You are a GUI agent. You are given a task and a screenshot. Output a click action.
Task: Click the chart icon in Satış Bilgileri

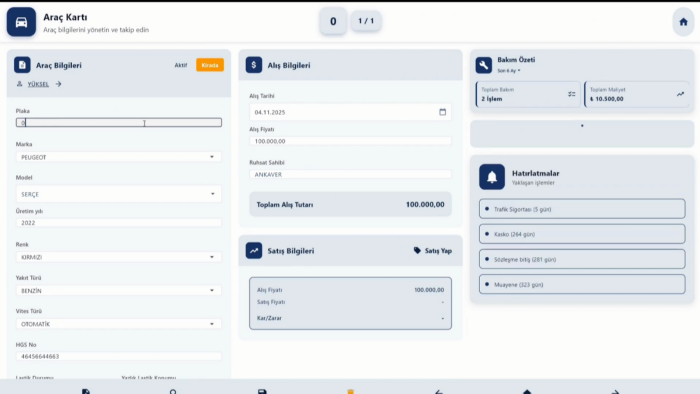pos(254,251)
